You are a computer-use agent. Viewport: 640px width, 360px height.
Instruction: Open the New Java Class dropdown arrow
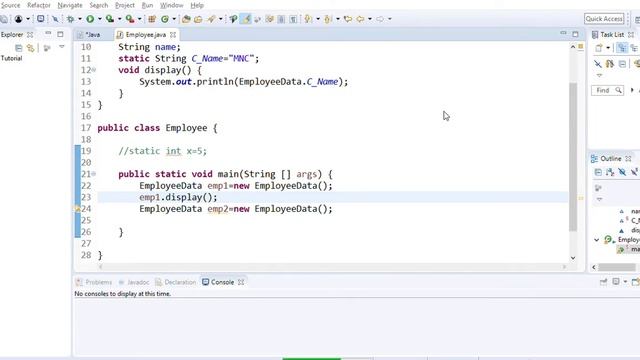(174, 19)
